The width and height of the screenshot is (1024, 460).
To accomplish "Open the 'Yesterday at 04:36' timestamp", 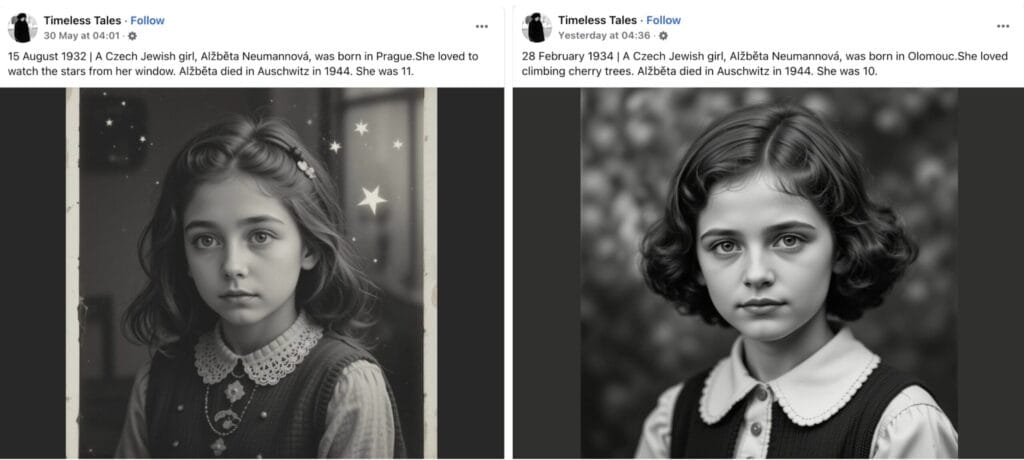I will coord(604,36).
